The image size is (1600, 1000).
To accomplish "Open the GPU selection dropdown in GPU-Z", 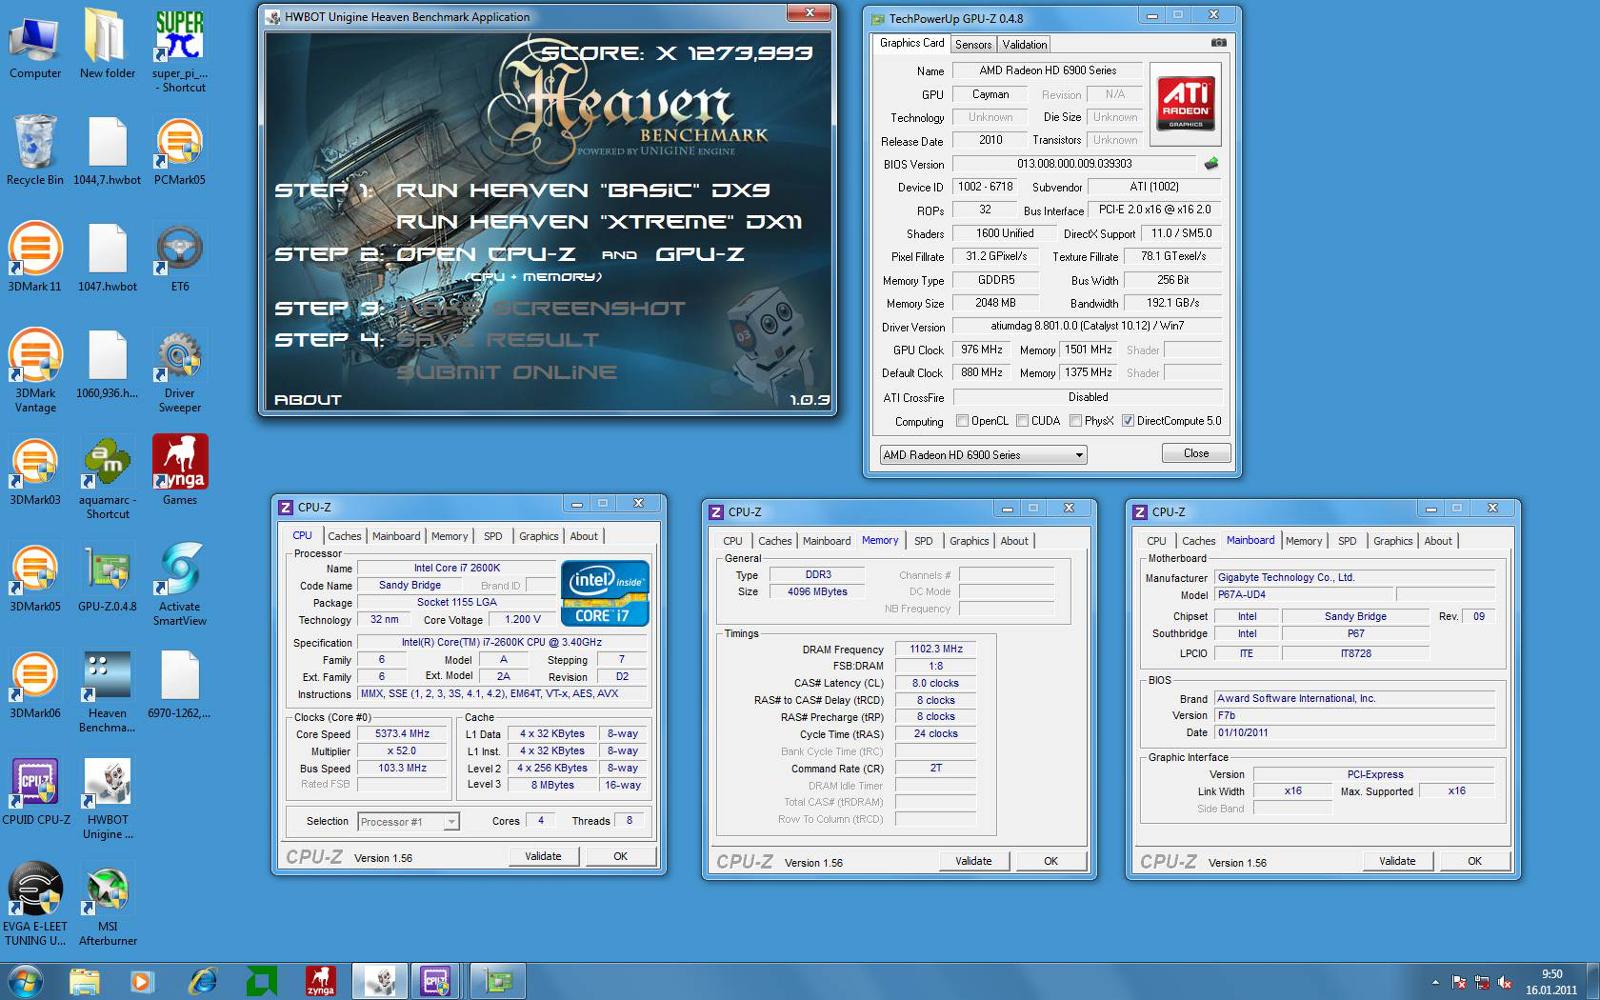I will 983,455.
